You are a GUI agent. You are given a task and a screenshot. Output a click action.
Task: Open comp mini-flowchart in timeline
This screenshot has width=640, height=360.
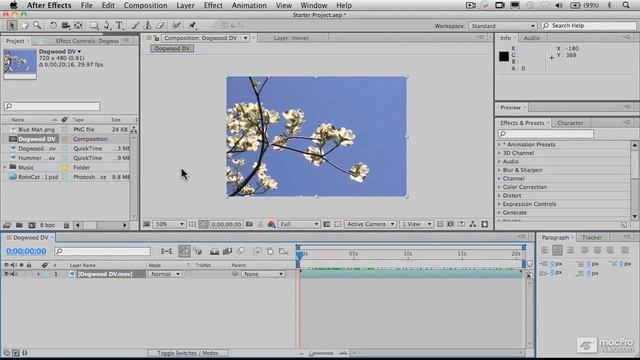tap(167, 251)
